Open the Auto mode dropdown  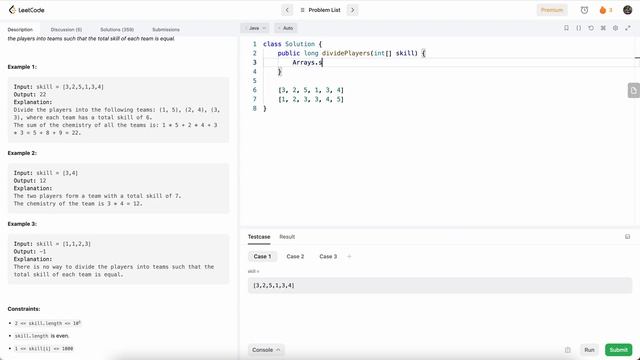(286, 28)
